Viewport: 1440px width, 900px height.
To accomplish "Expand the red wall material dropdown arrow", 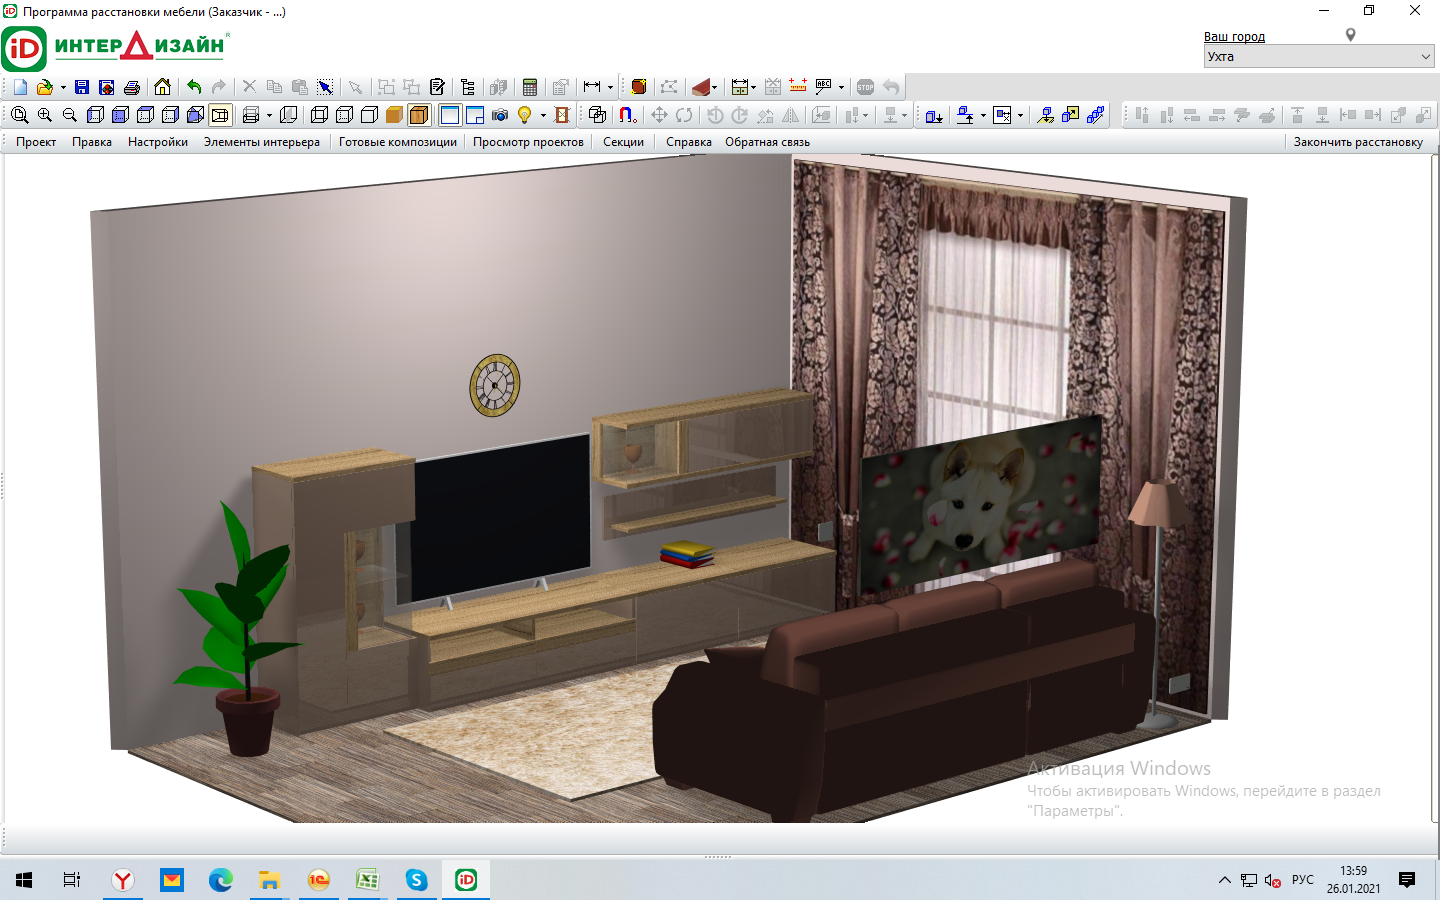I will coord(714,87).
